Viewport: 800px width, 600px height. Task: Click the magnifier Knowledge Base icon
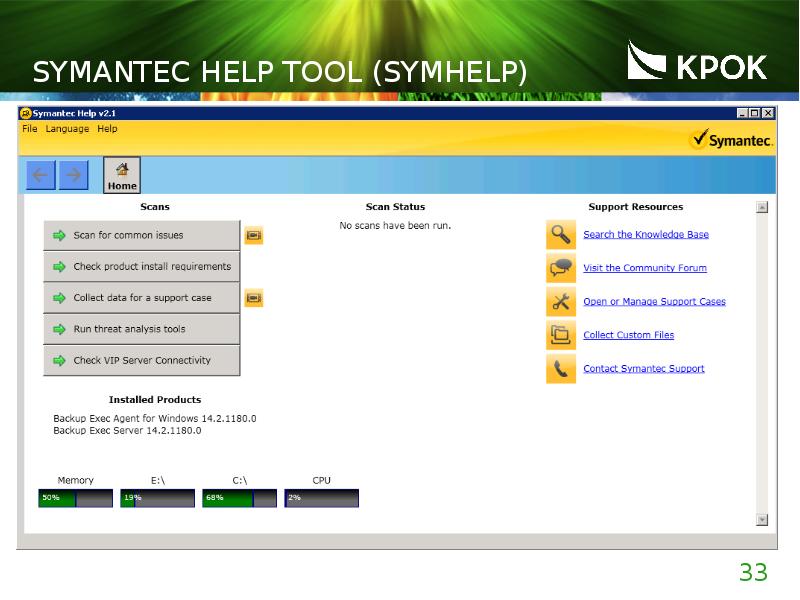(561, 235)
